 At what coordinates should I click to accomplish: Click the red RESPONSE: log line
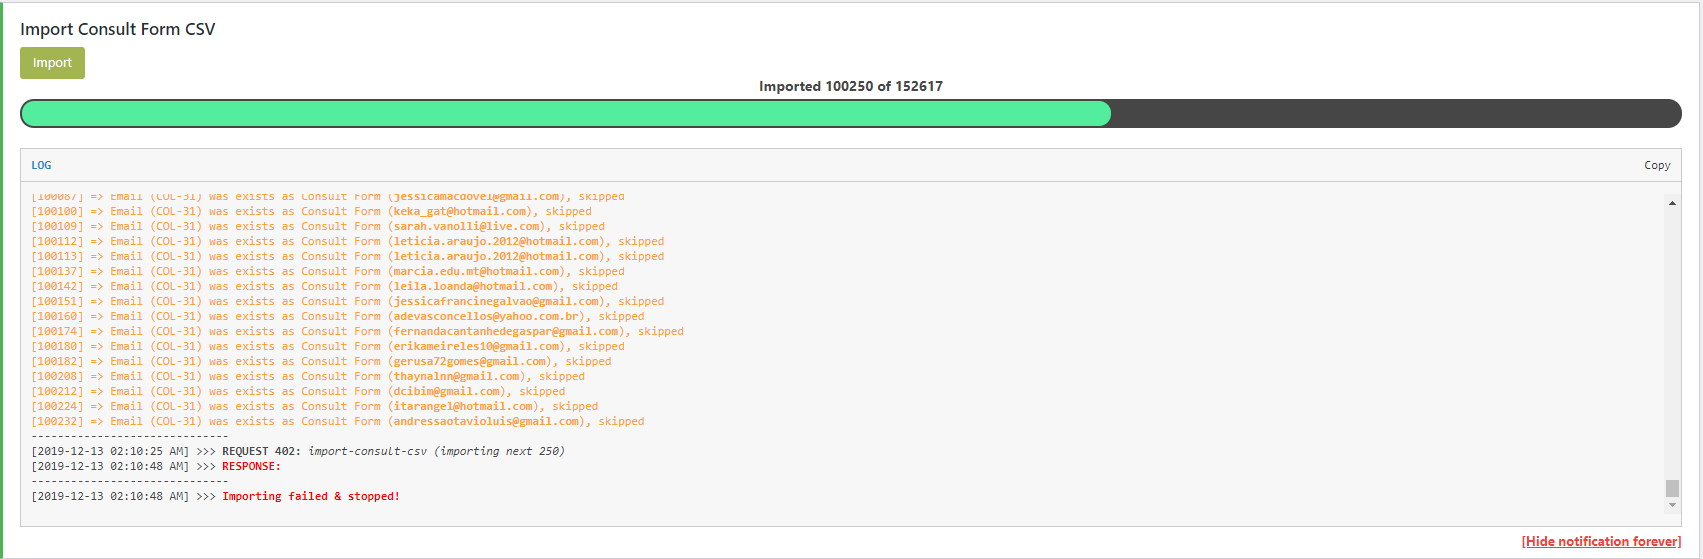[x=251, y=466]
